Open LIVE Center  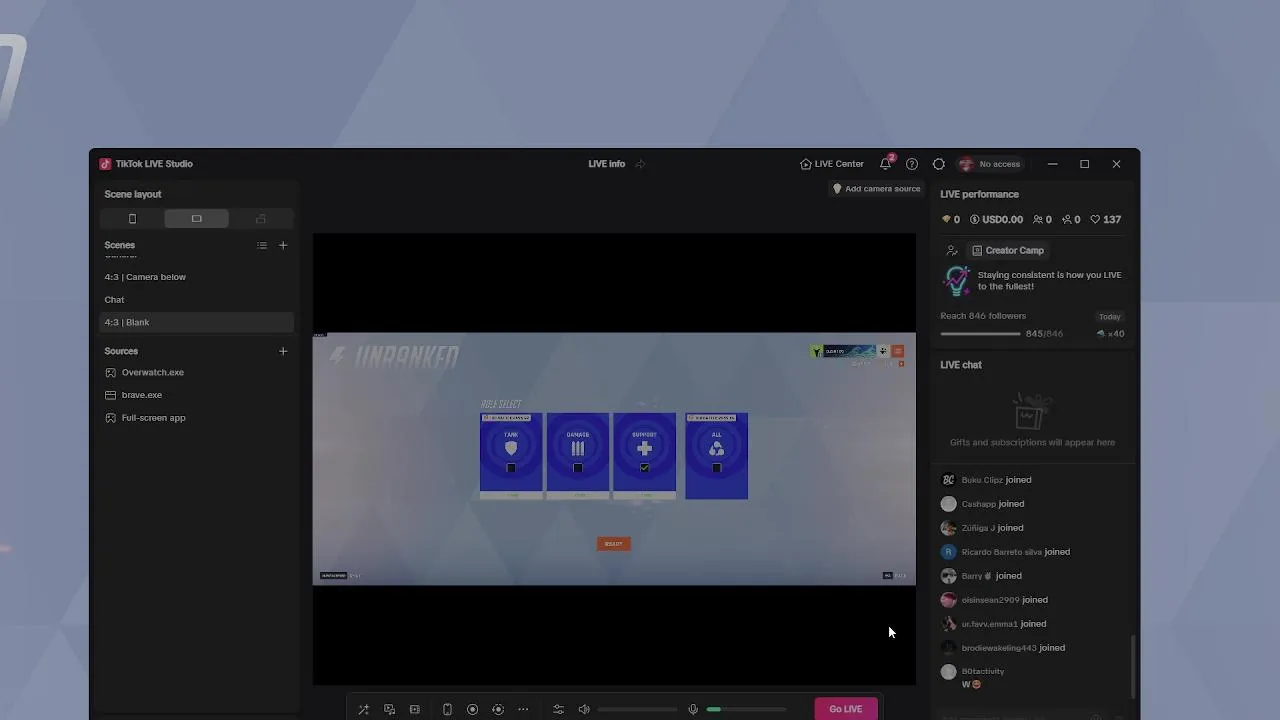tap(832, 164)
